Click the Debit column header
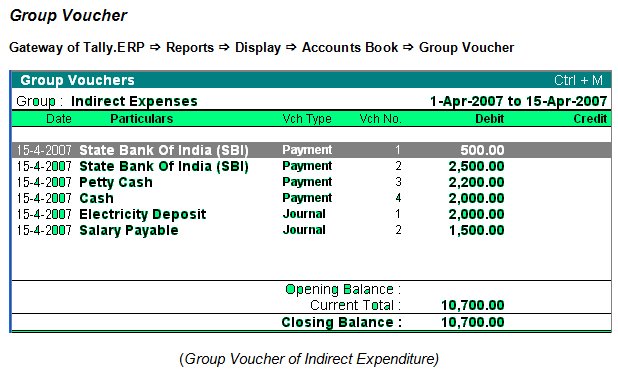Viewport: 618px width, 373px height. tap(490, 119)
